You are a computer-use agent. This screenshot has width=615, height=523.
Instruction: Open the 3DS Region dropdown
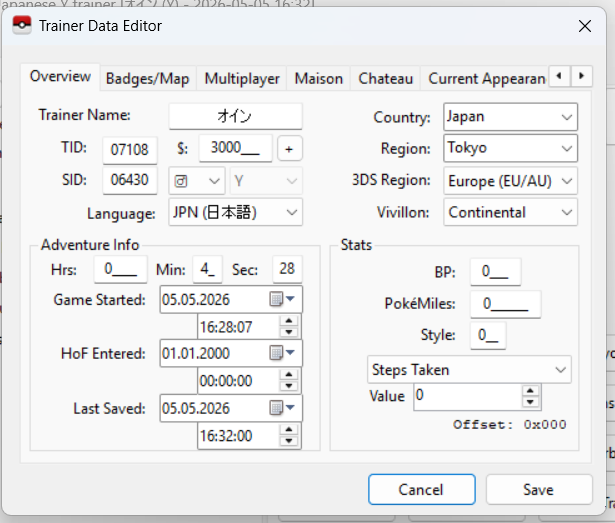510,181
